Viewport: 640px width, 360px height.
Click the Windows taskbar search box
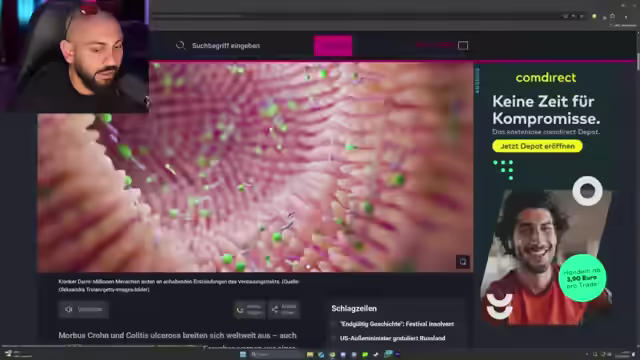click(x=276, y=354)
